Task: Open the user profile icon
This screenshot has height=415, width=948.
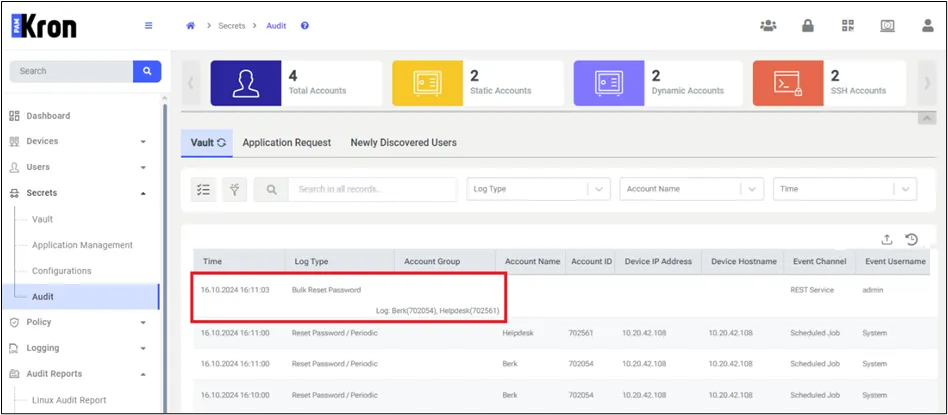Action: coord(927,25)
